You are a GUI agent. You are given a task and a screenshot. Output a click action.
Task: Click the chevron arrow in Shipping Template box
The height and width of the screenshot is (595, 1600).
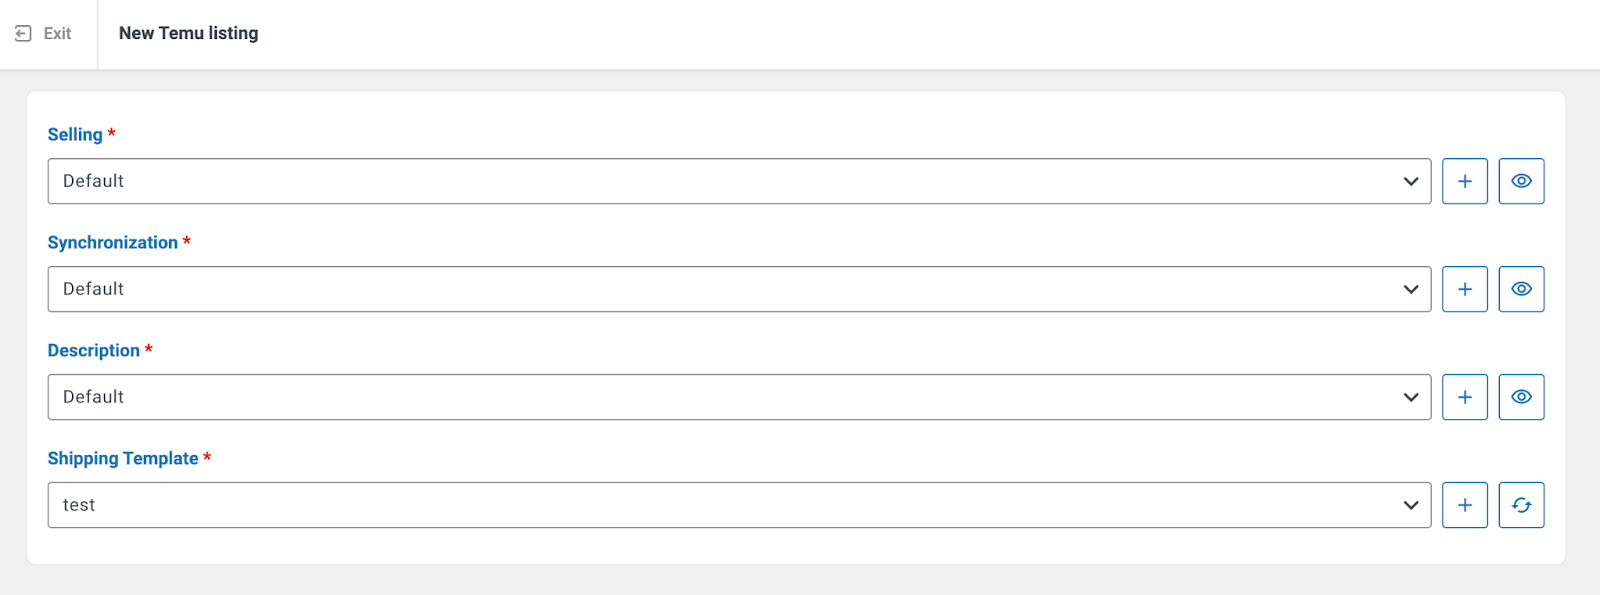coord(1410,505)
